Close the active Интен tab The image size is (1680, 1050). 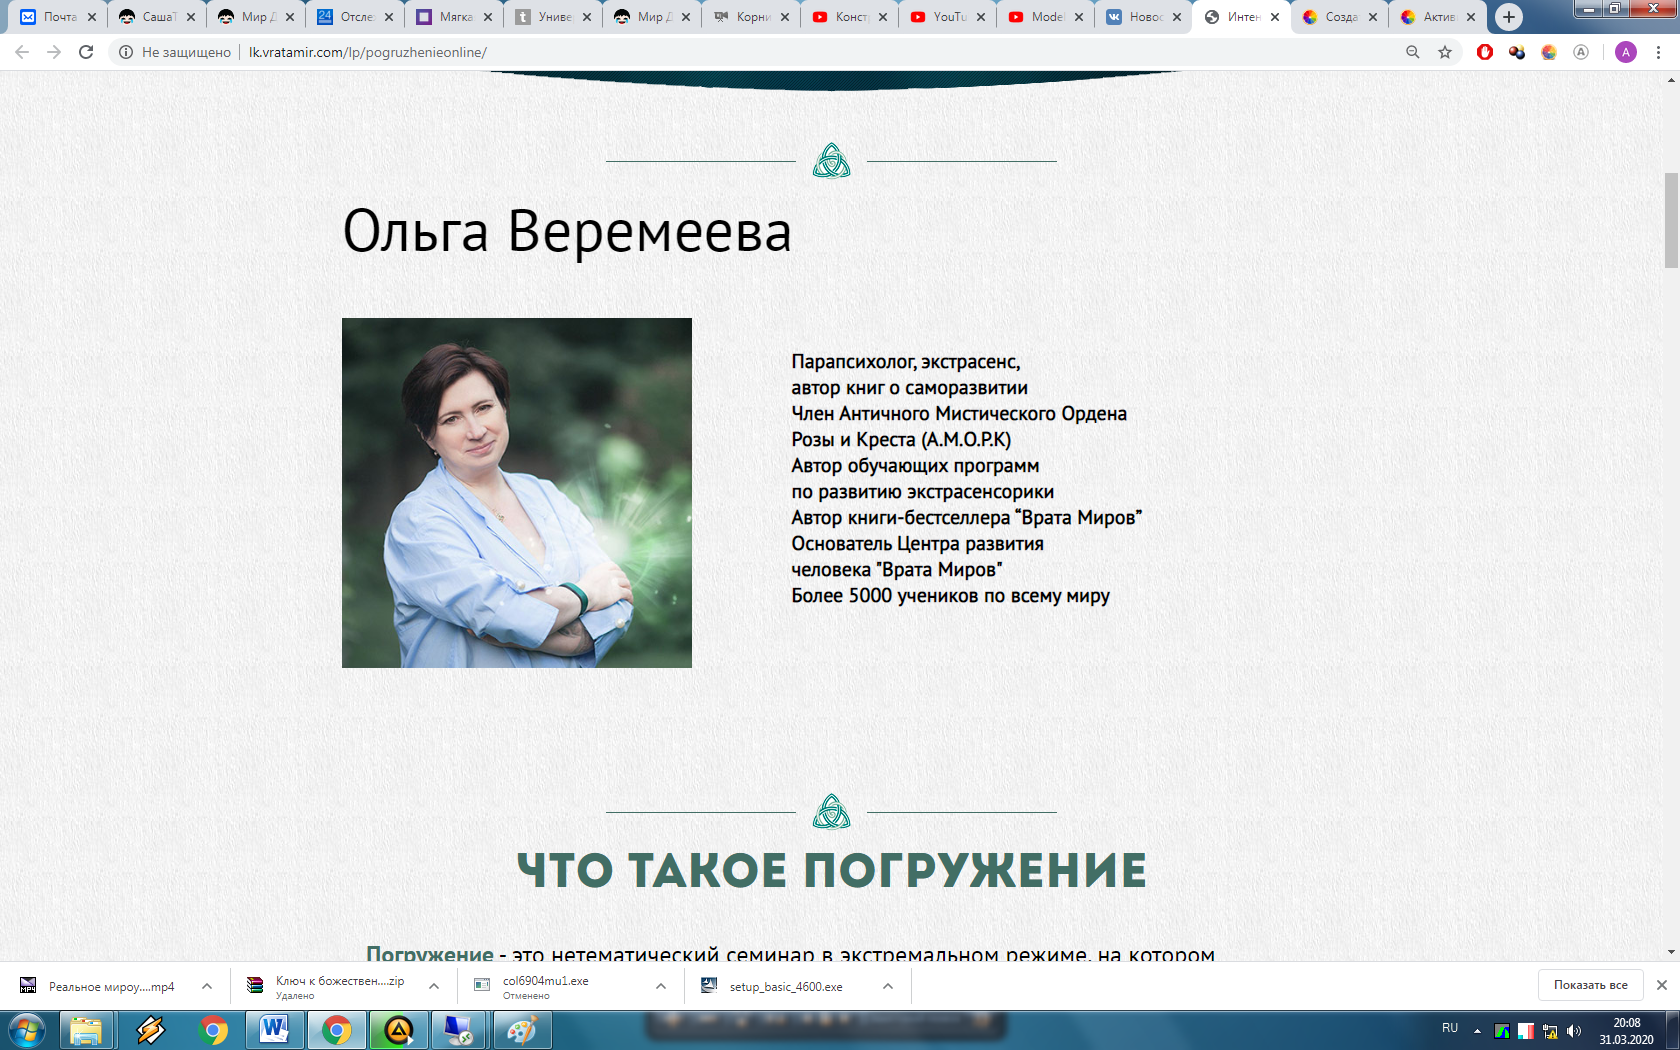1275,17
